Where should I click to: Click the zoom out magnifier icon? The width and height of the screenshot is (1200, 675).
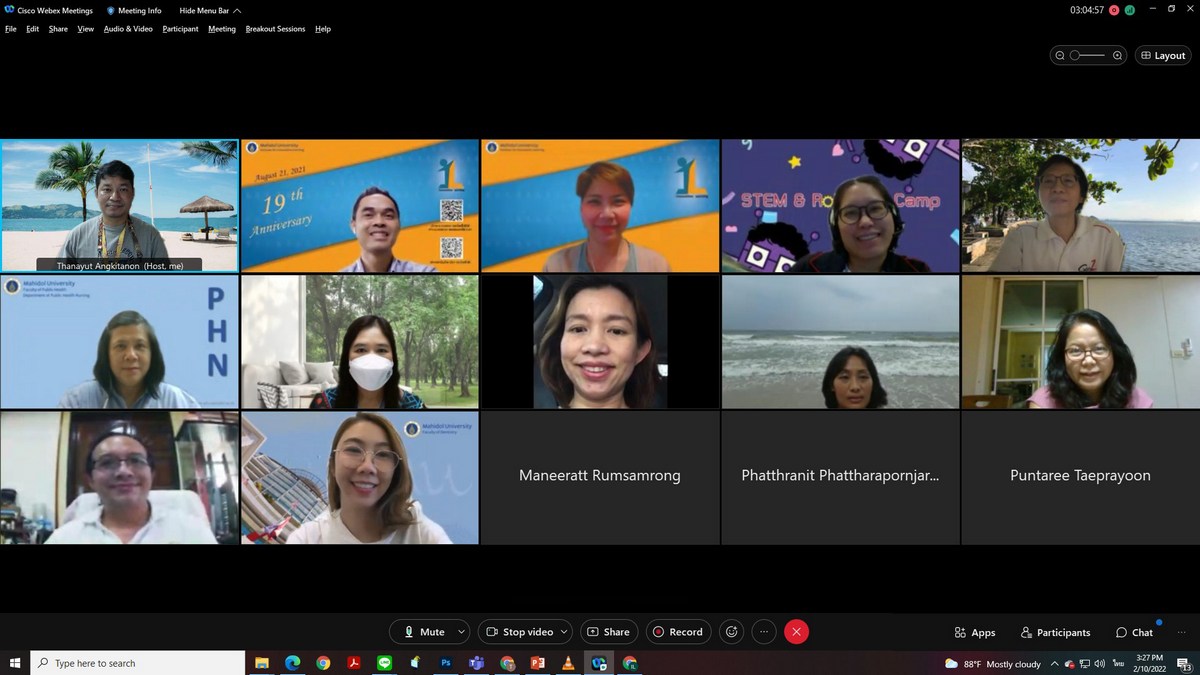click(1061, 56)
